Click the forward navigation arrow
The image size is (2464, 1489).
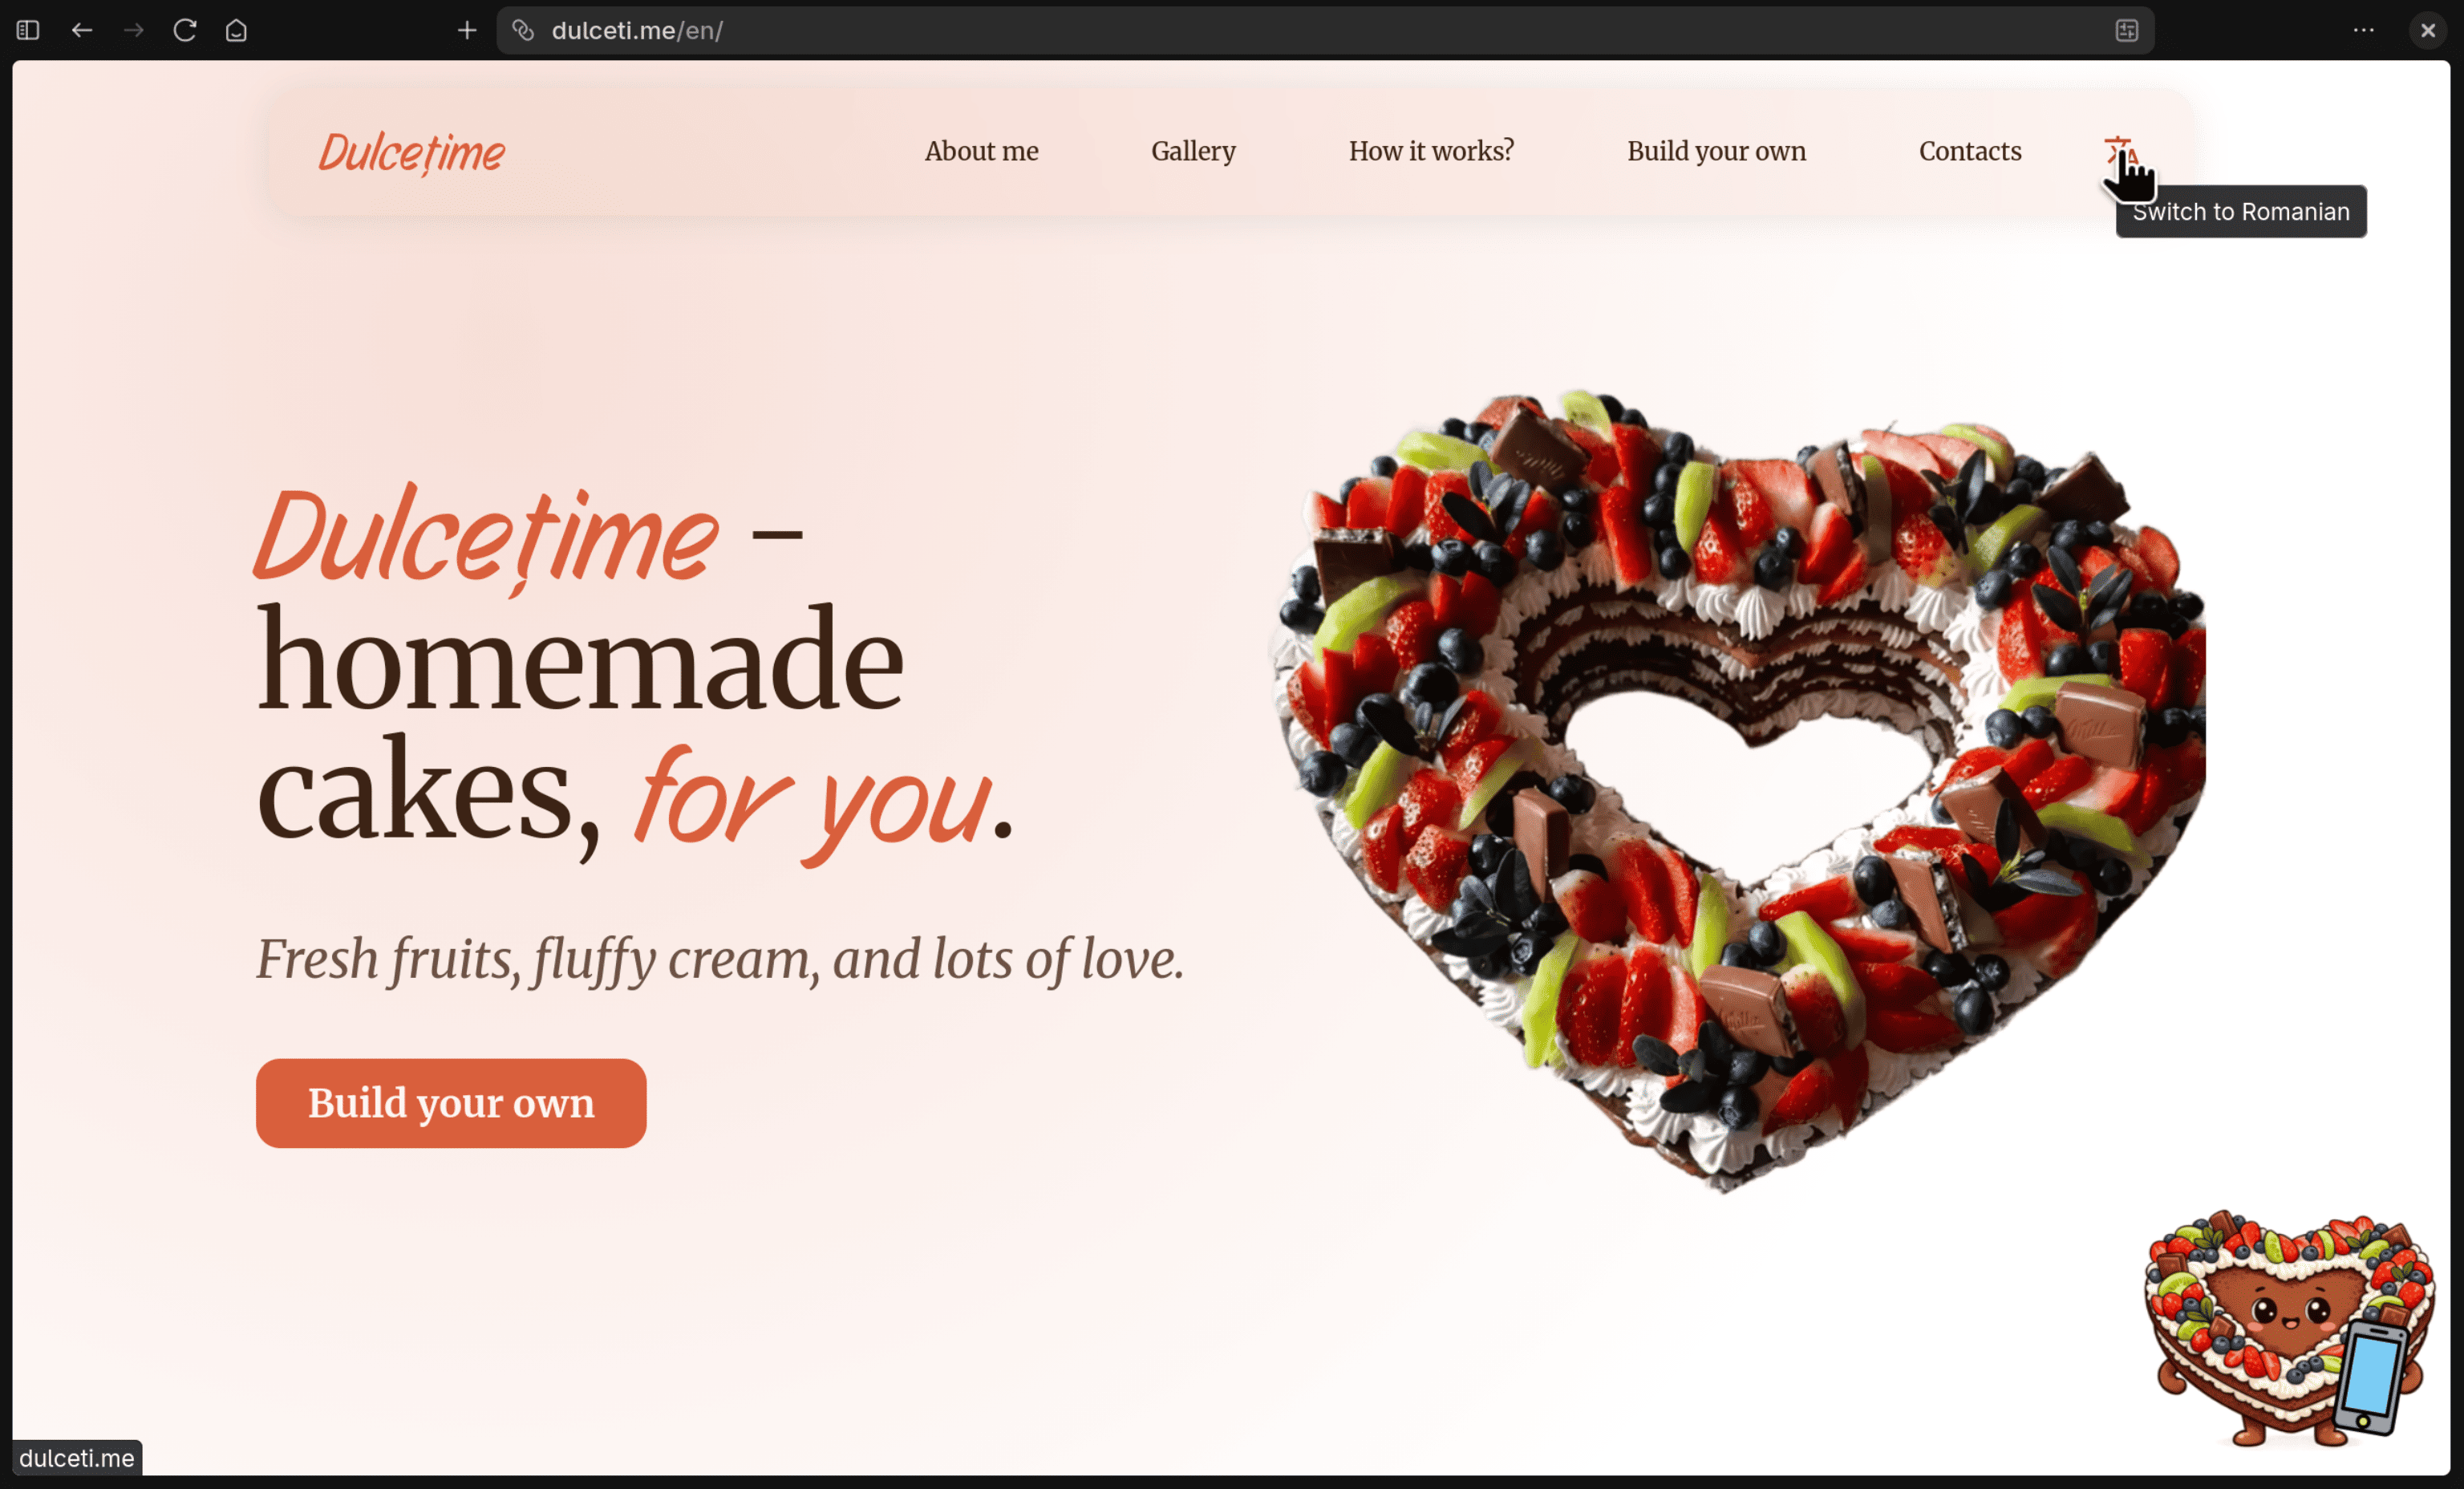click(133, 30)
